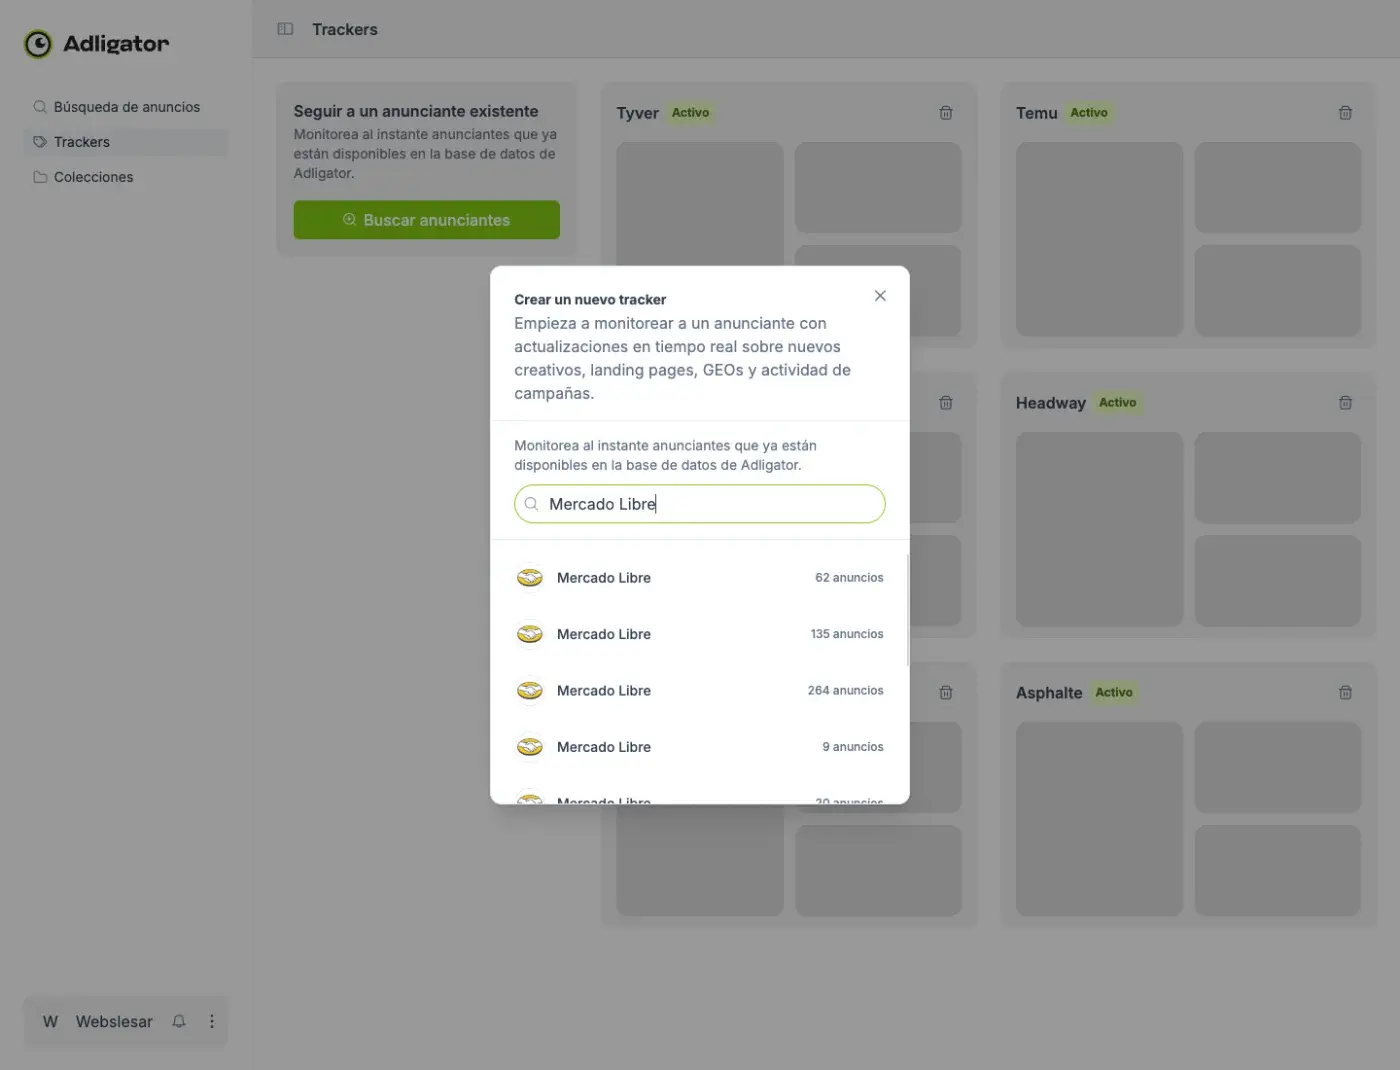Open the large Headway ad thumbnail
This screenshot has width=1400, height=1070.
point(1099,529)
